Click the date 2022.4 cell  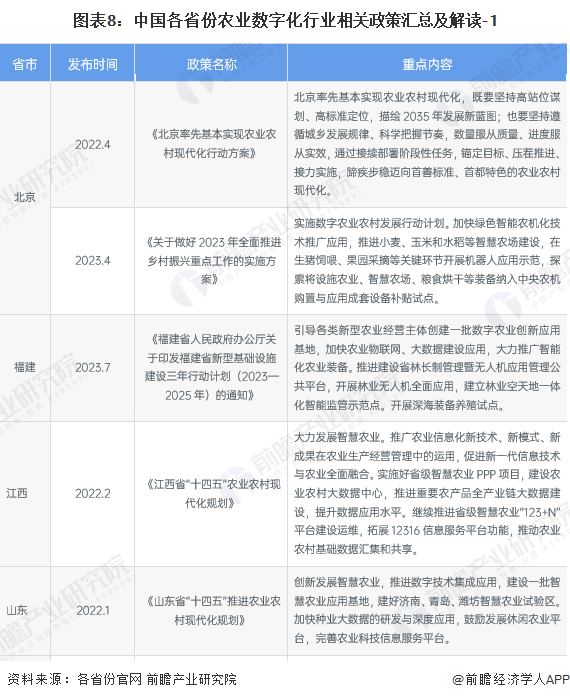92,144
